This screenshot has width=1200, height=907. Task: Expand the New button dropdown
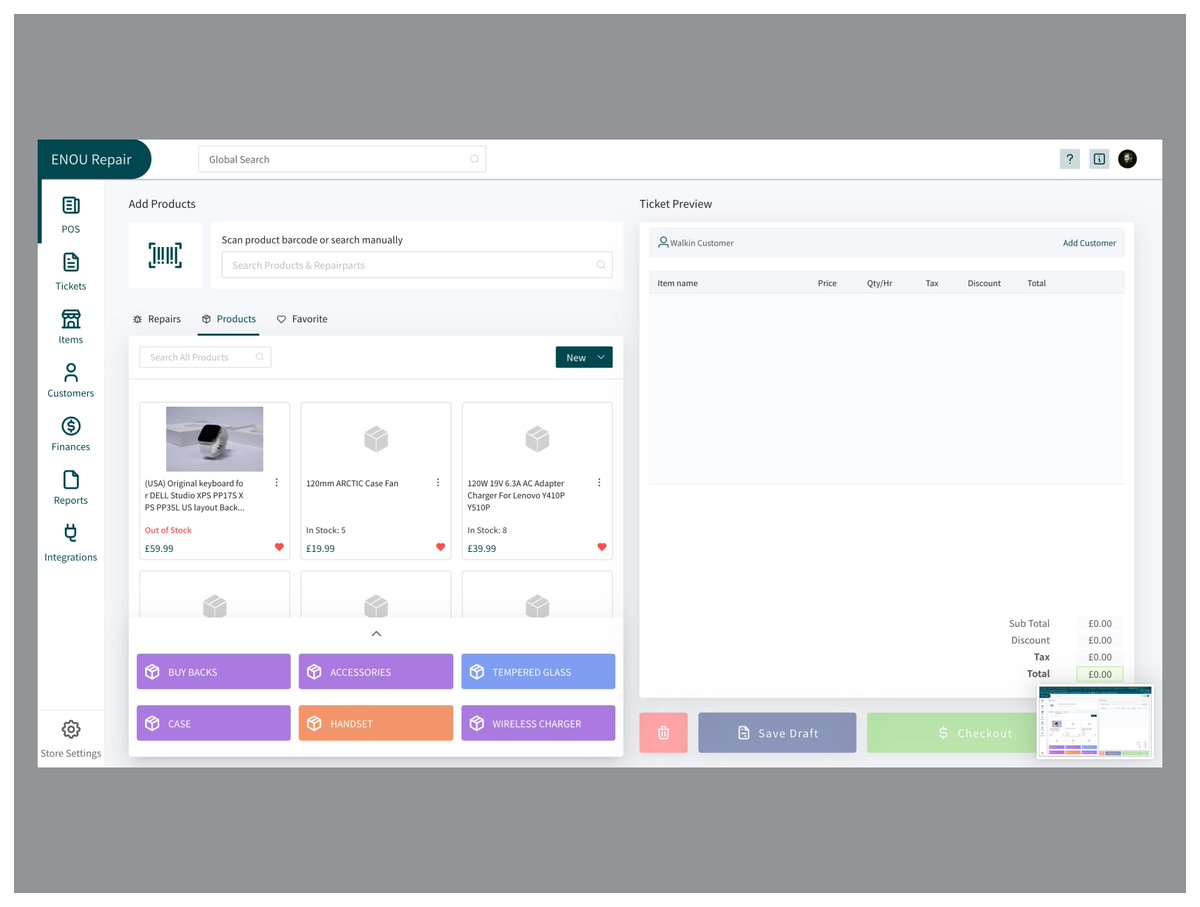point(601,357)
